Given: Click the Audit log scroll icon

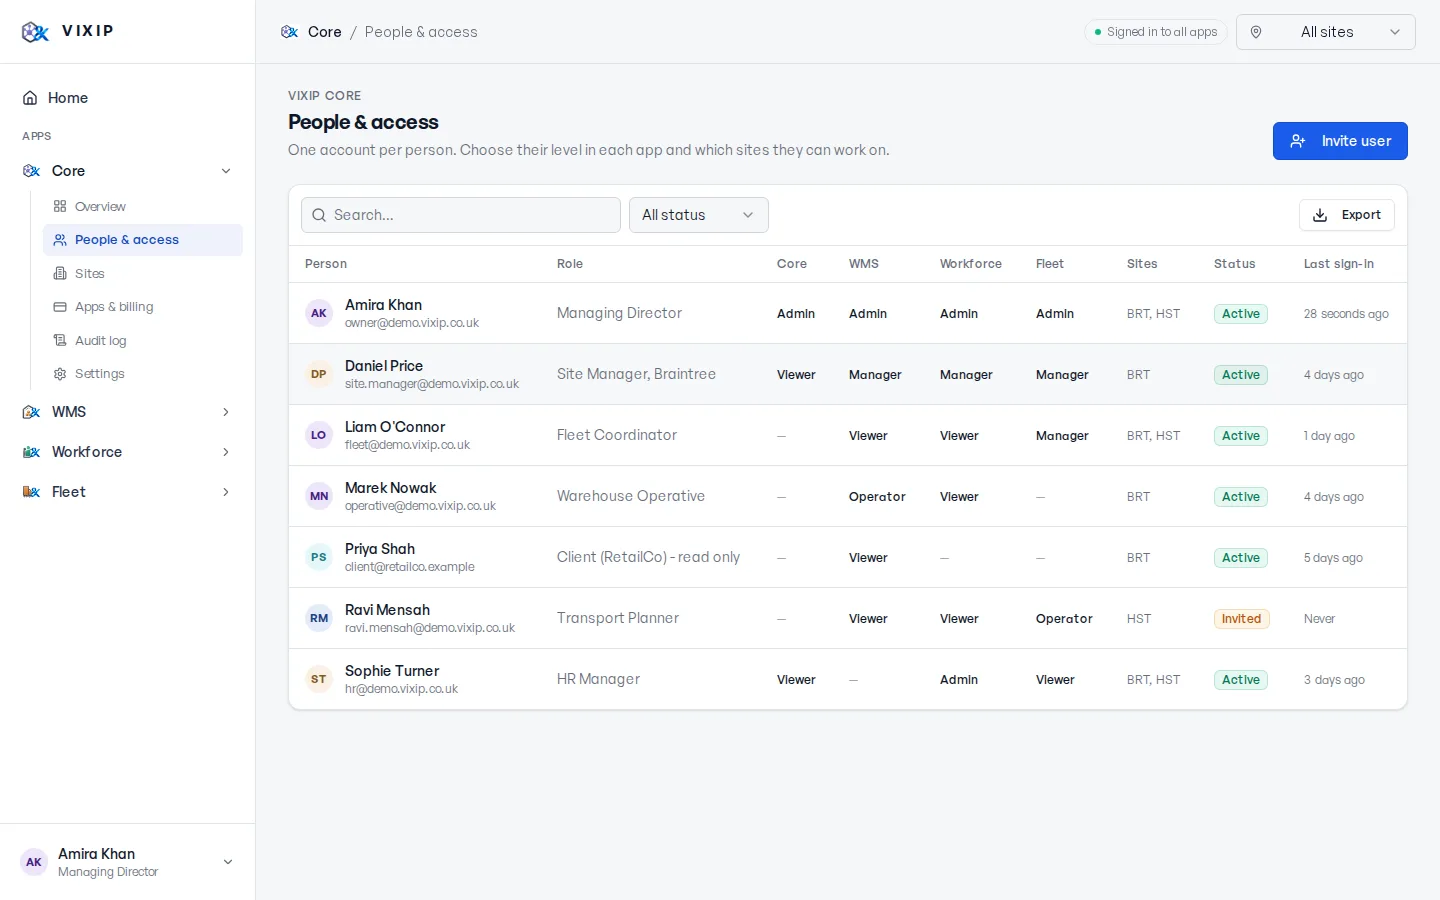Looking at the screenshot, I should coord(60,341).
